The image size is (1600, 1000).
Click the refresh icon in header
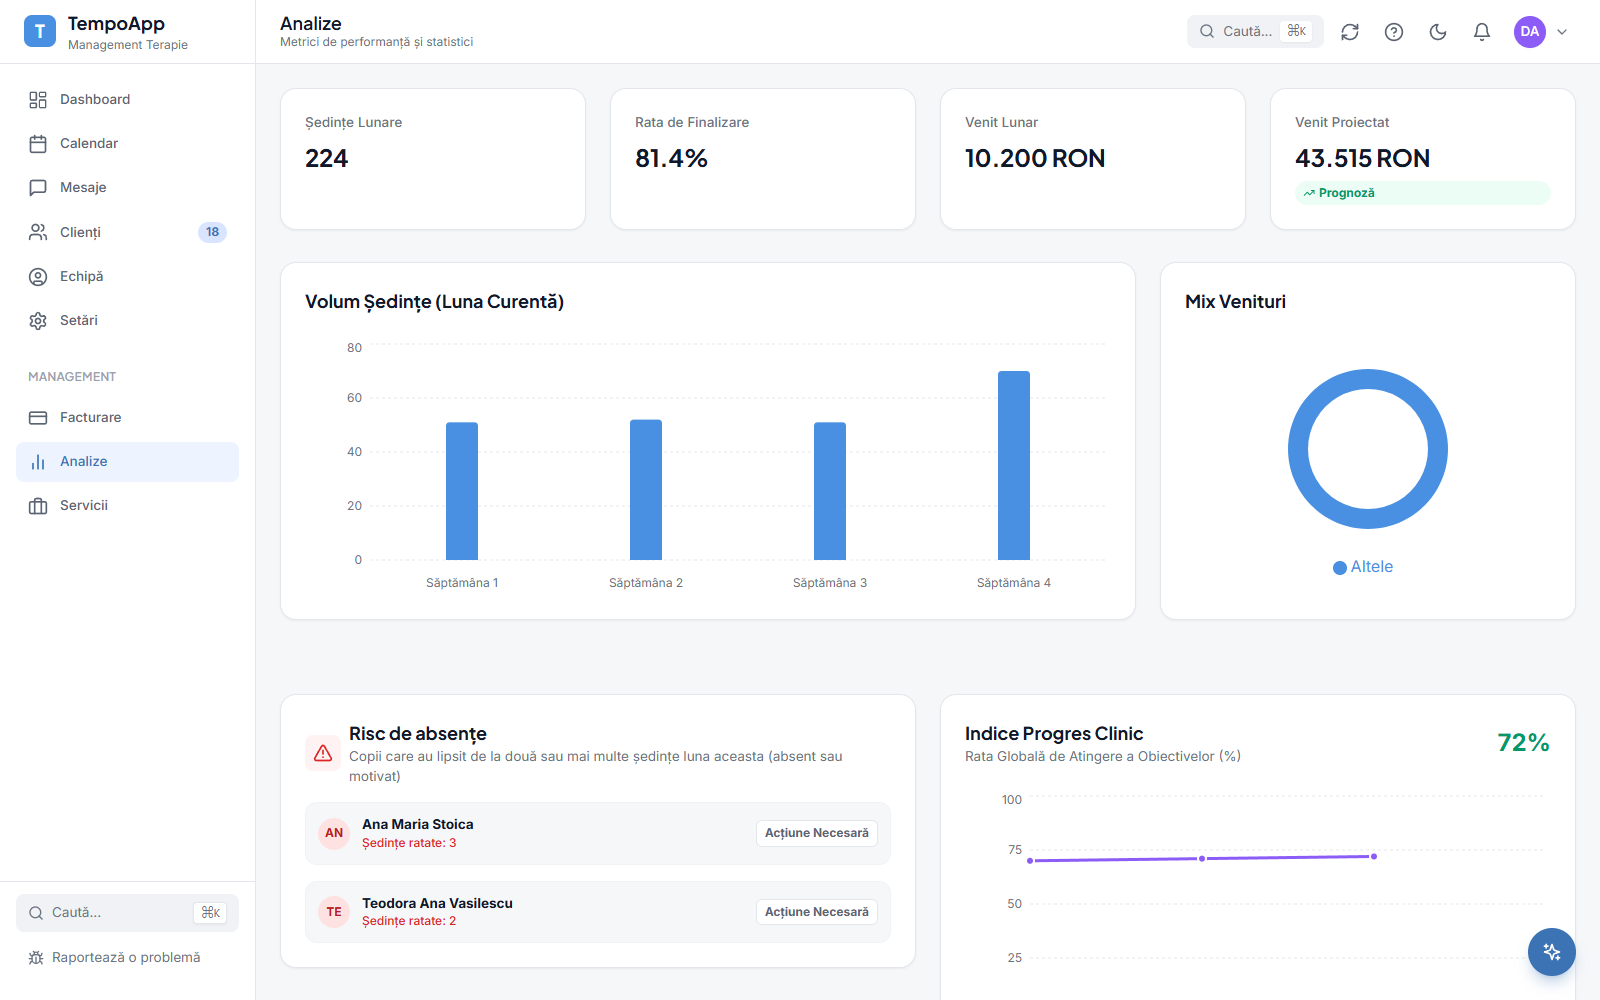click(1350, 32)
